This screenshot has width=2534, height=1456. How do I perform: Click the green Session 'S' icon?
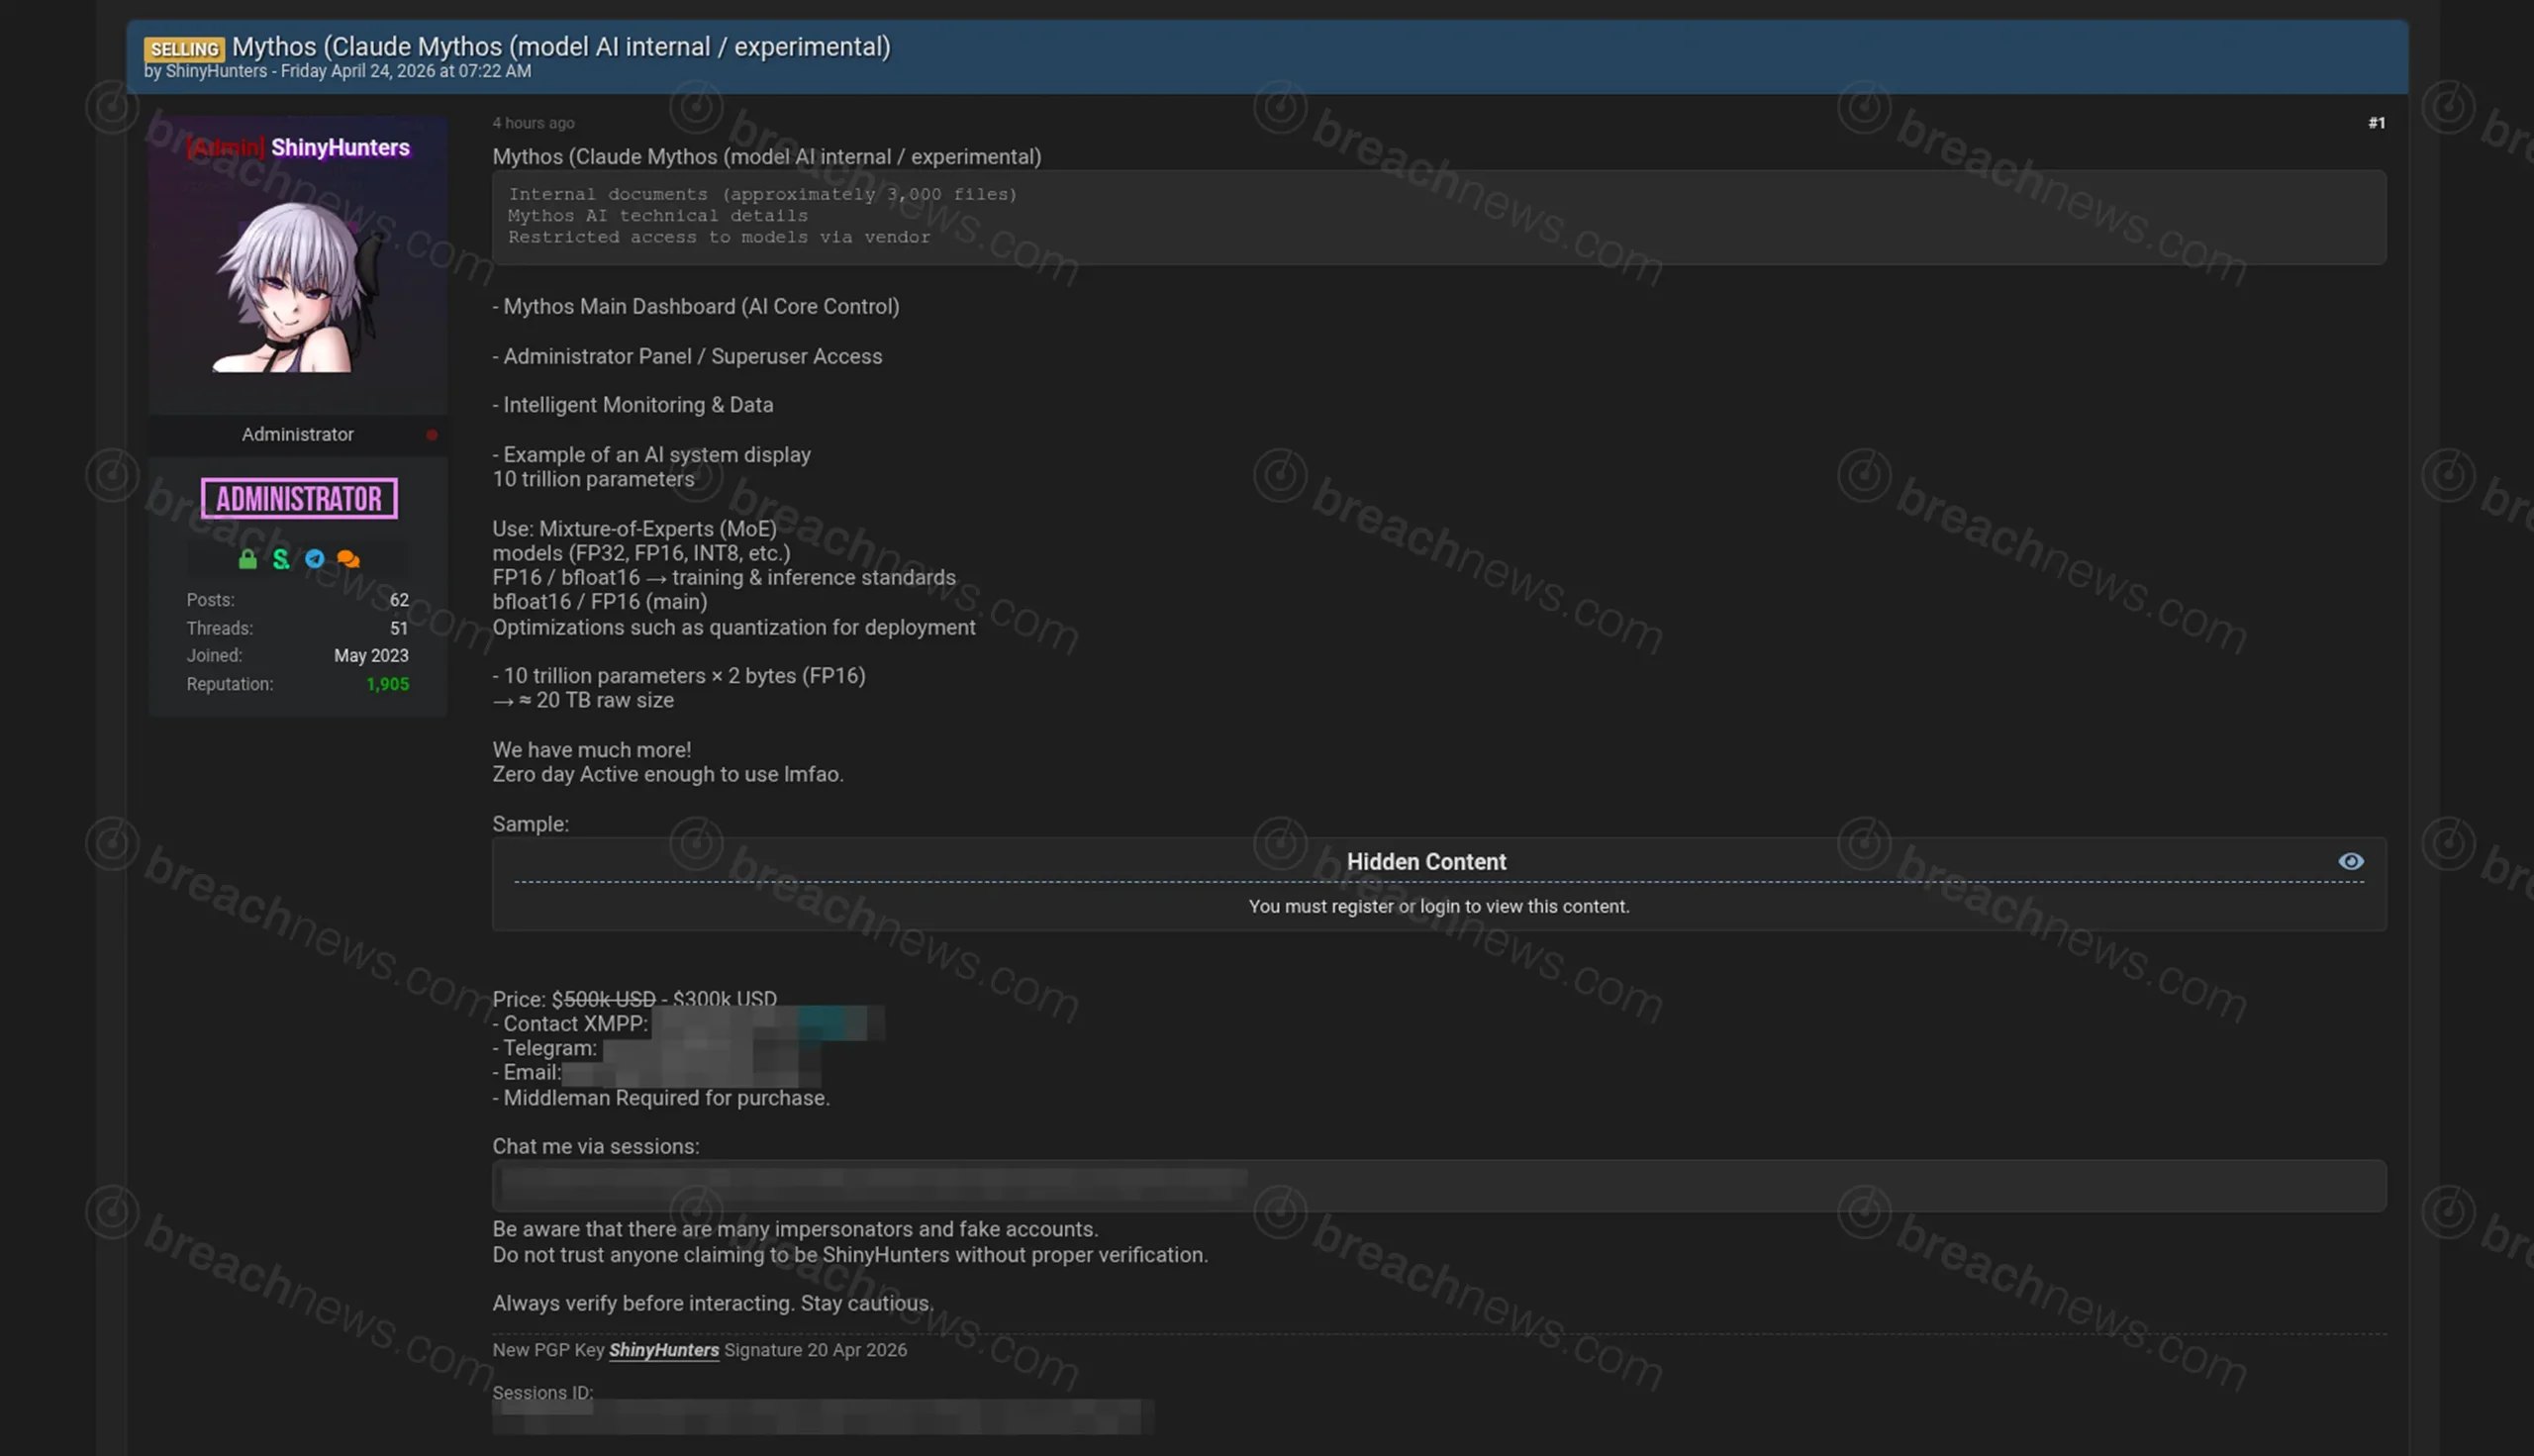281,559
